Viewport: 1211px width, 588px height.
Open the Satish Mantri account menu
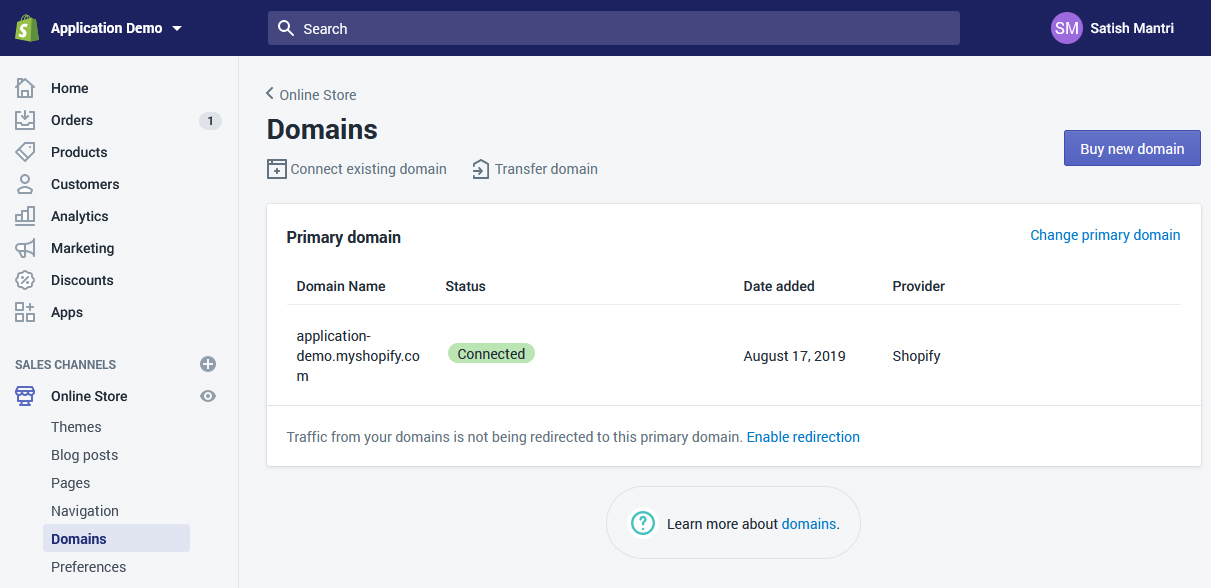1113,28
